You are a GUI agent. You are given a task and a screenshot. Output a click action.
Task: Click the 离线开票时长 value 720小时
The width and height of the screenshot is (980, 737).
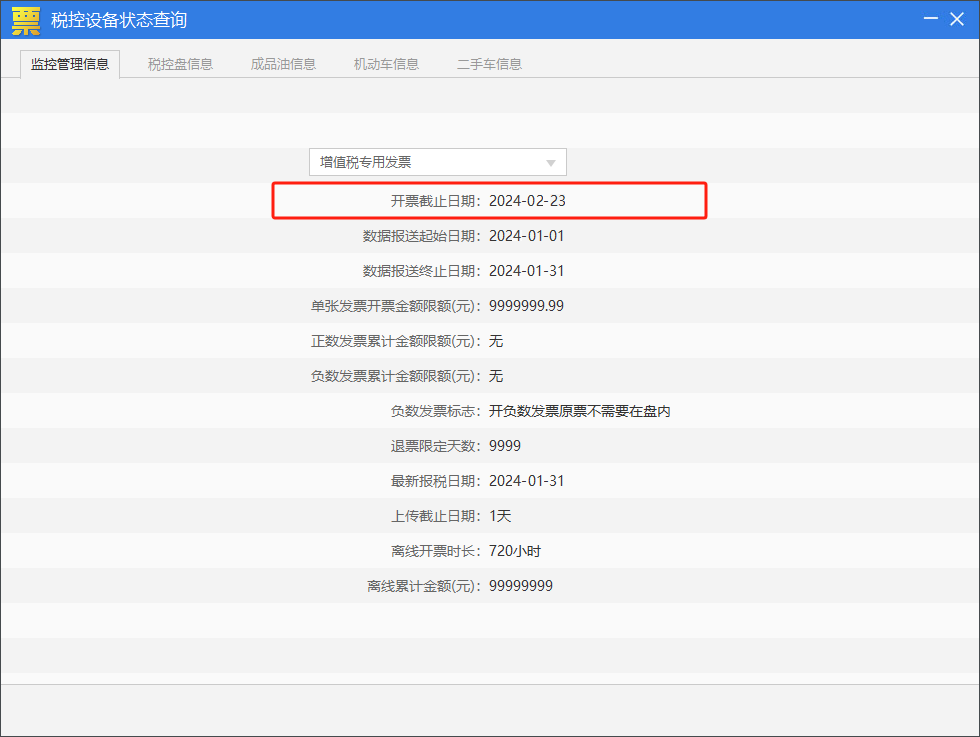[x=515, y=551]
